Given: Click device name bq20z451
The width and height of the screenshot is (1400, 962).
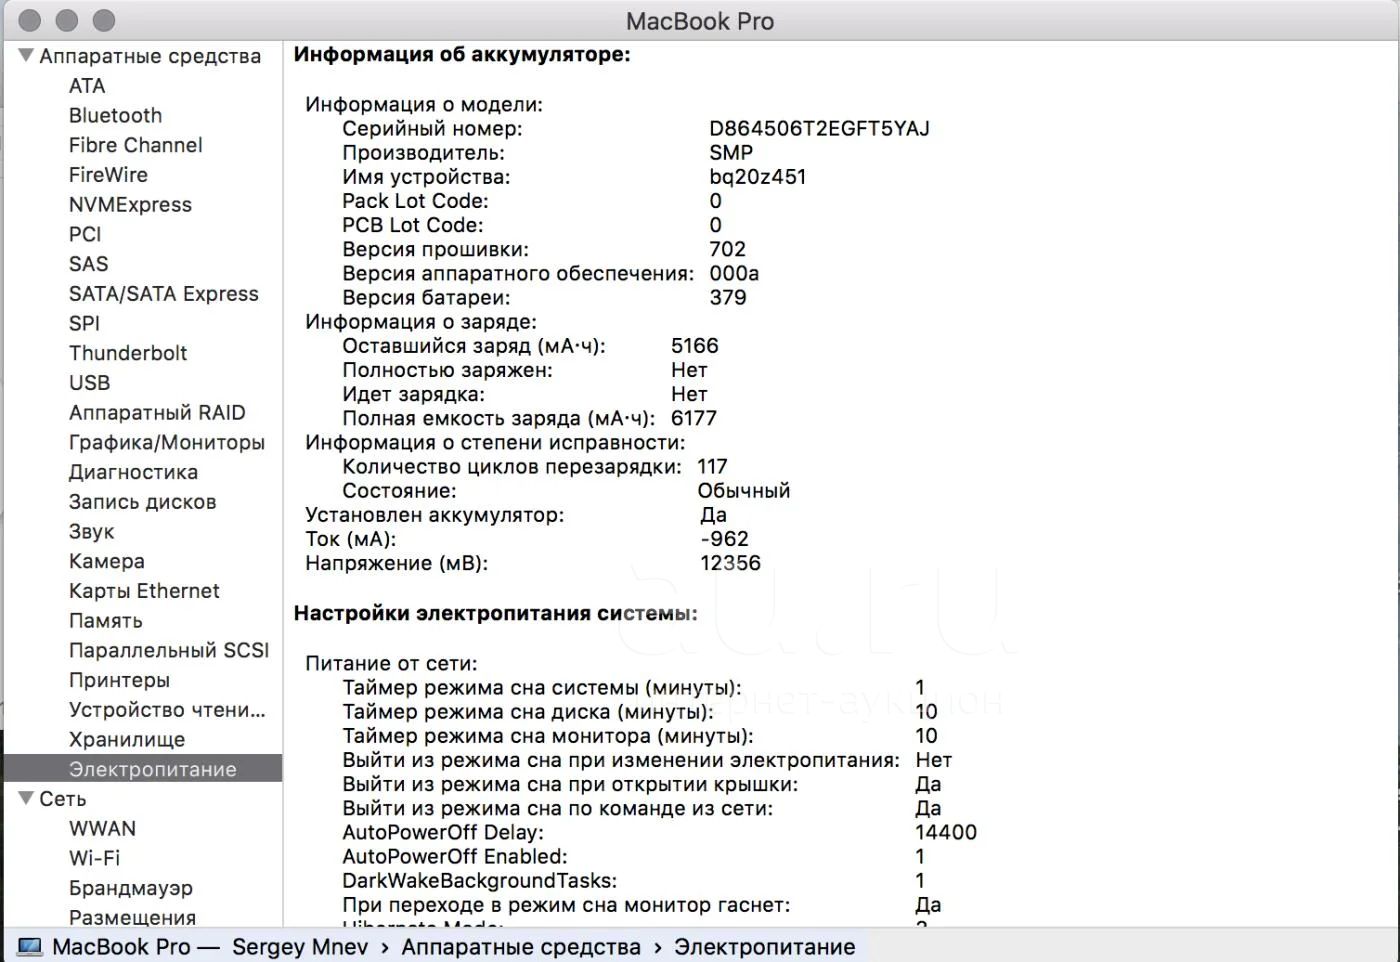Looking at the screenshot, I should [x=757, y=177].
